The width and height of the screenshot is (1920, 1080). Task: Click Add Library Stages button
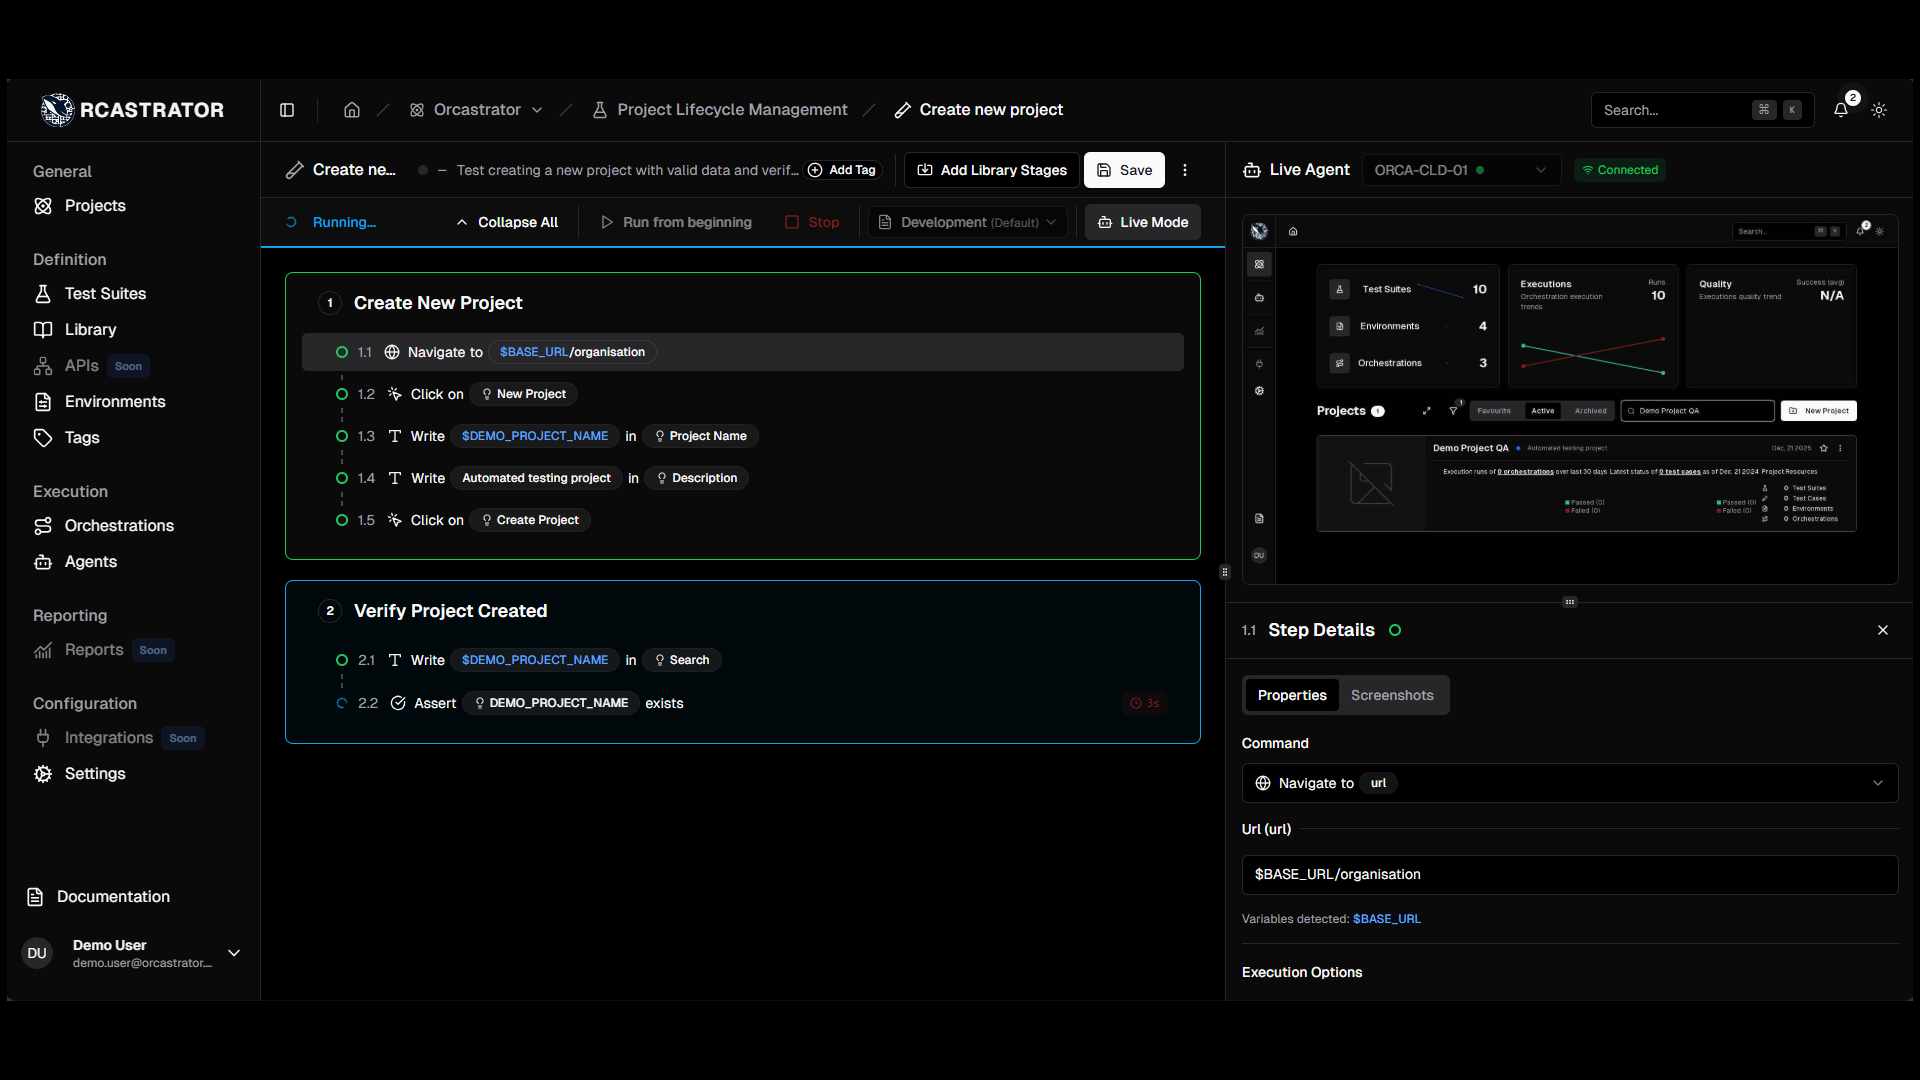[991, 170]
